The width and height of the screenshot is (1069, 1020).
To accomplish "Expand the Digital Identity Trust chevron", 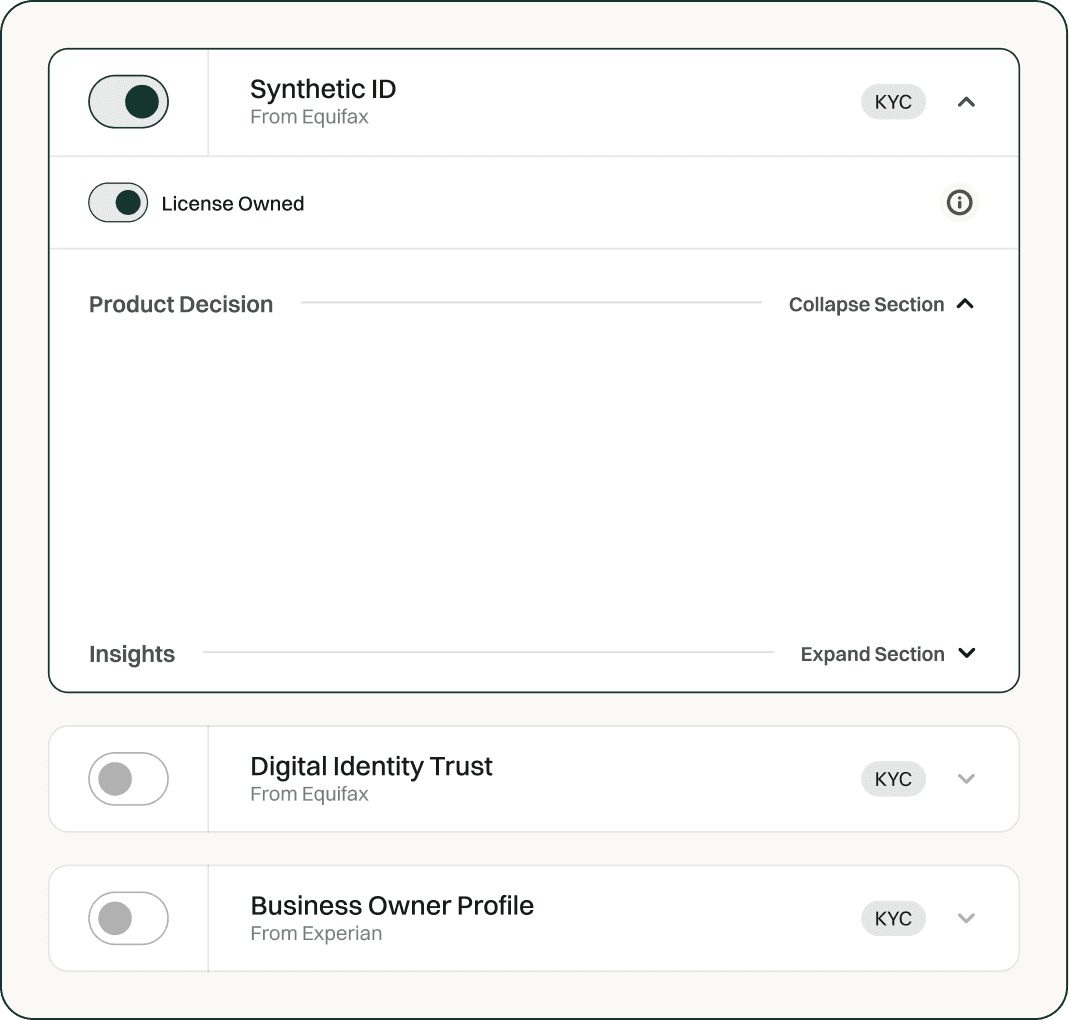I will (966, 779).
